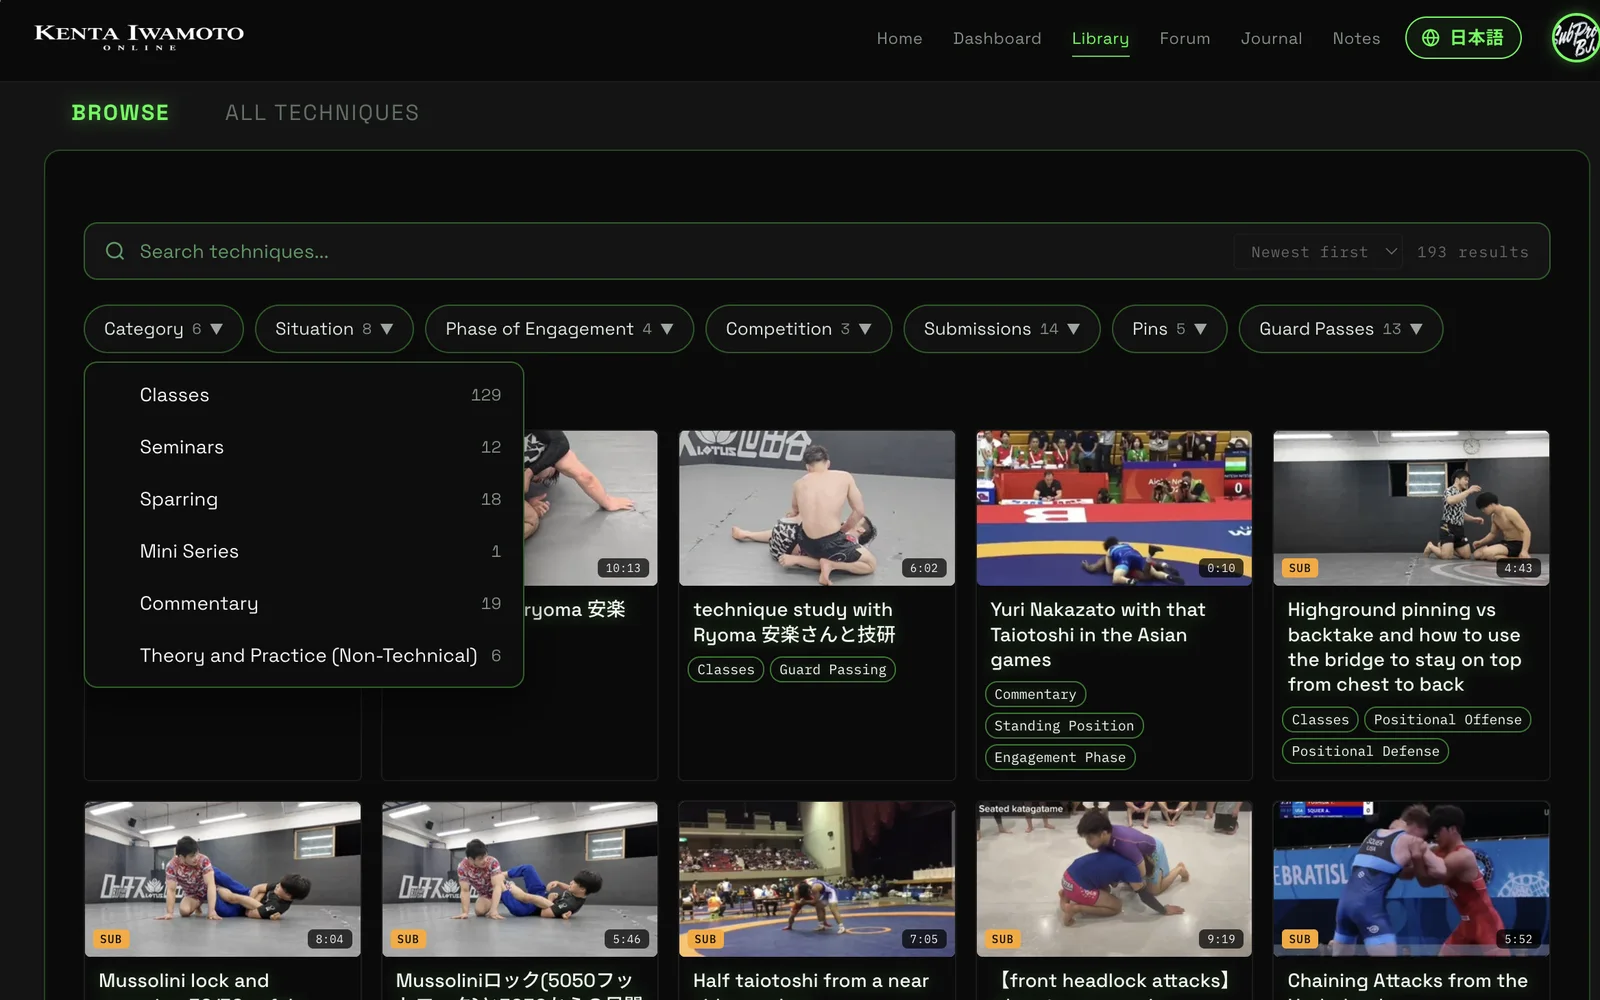Open the Forum page
The height and width of the screenshot is (1000, 1600).
tap(1185, 38)
